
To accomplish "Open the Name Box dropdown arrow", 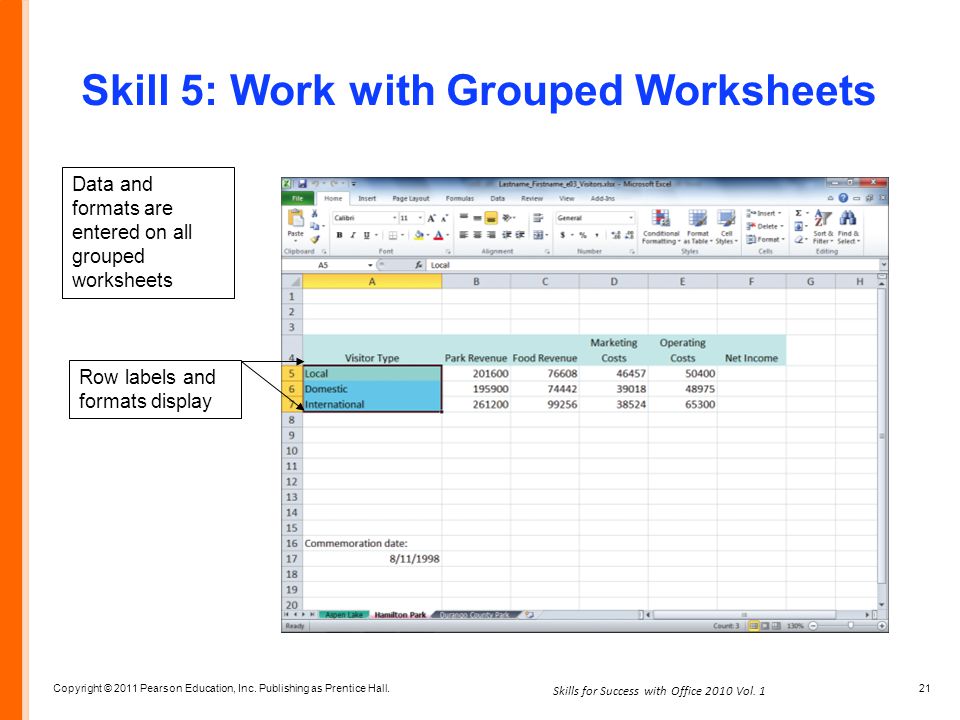I will (370, 265).
